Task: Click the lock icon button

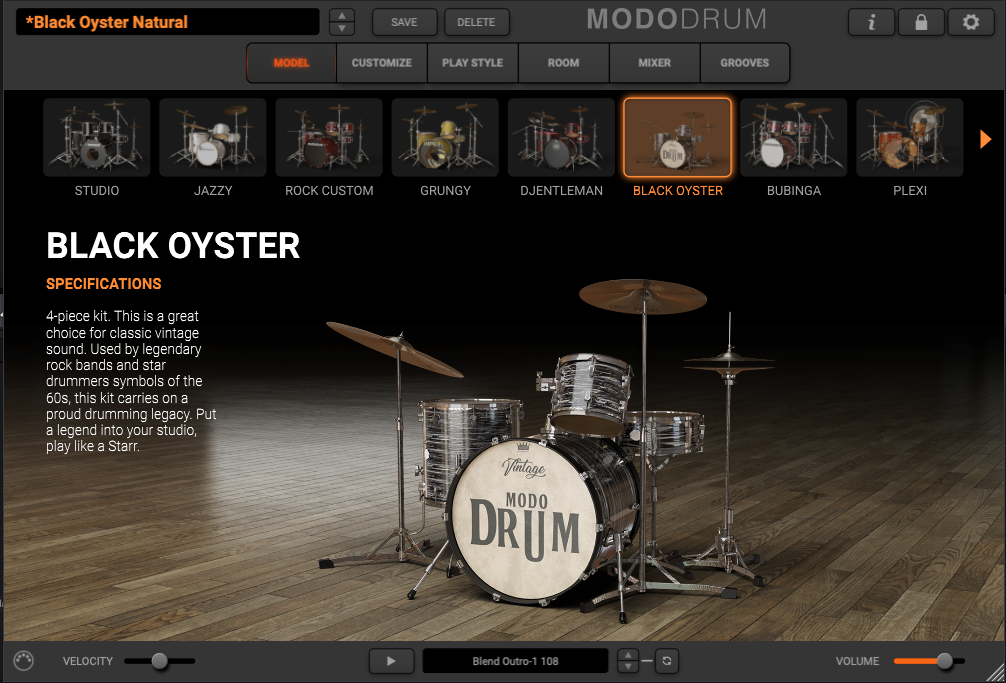Action: 921,22
